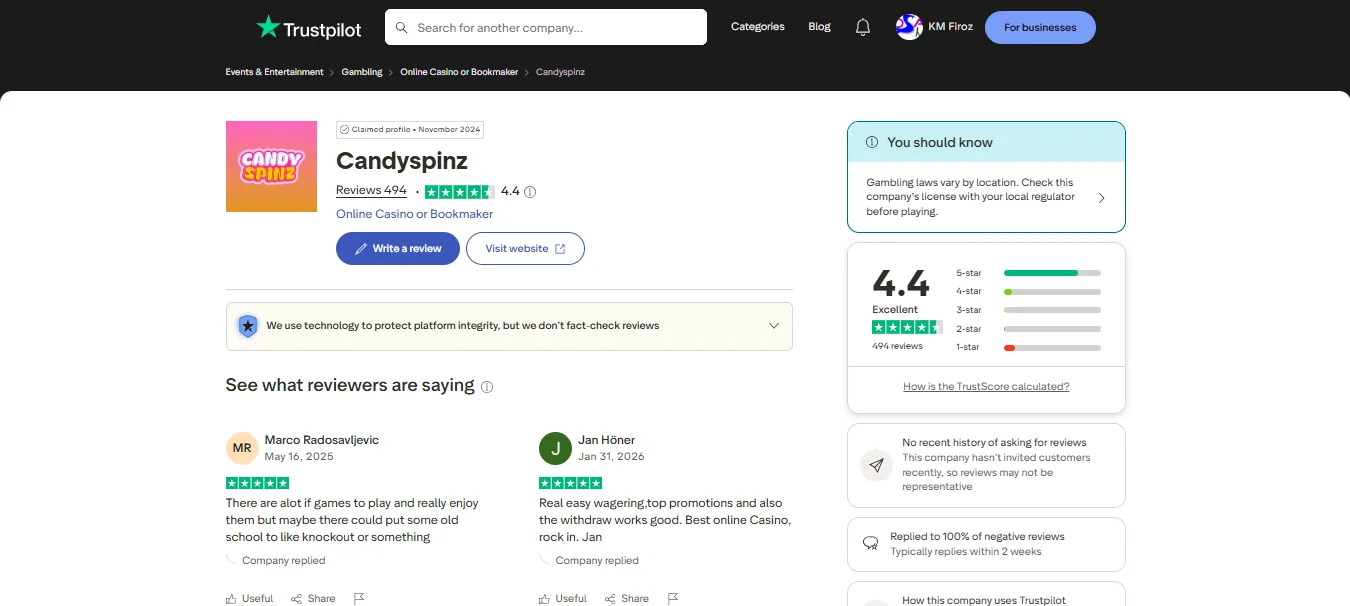Open Blog in the top navigation
Image resolution: width=1350 pixels, height=606 pixels.
[820, 27]
